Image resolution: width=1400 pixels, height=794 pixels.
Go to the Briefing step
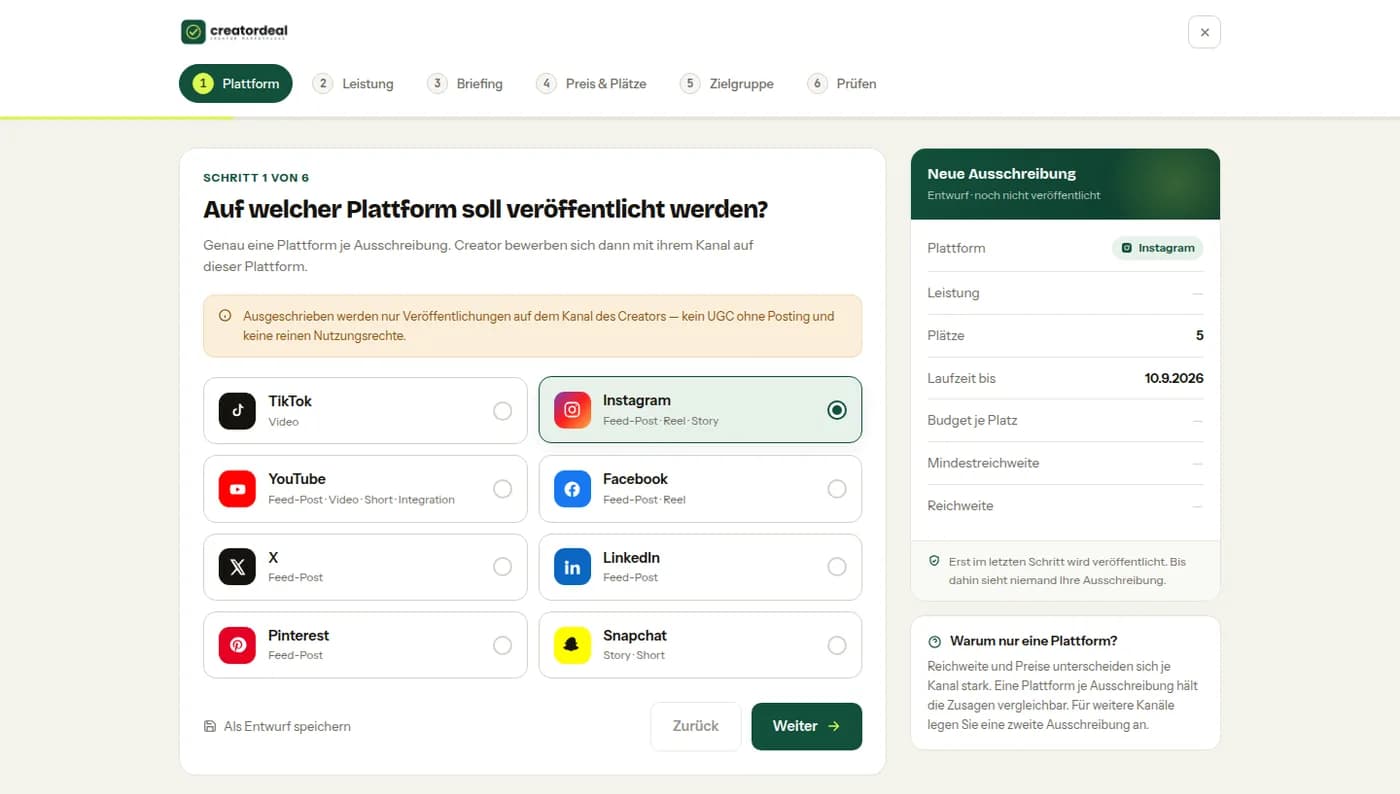point(465,84)
